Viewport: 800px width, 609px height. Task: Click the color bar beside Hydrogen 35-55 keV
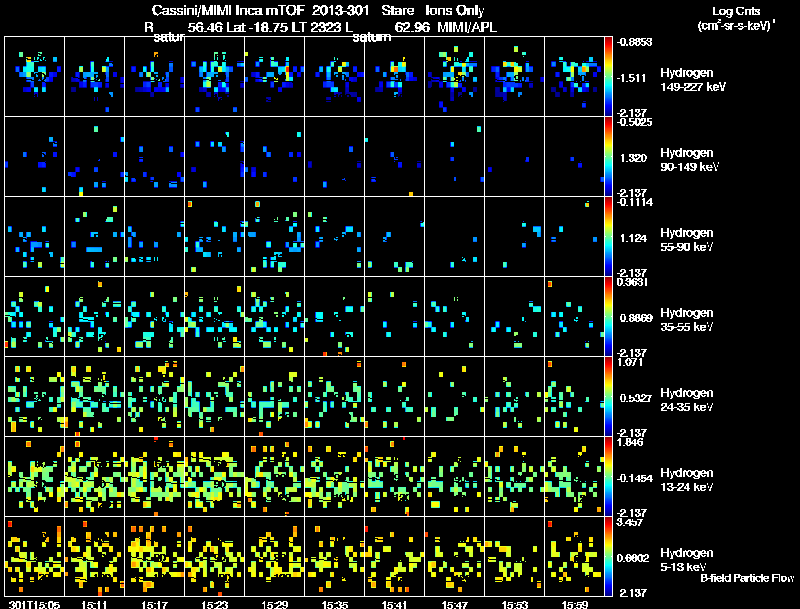pyautogui.click(x=608, y=317)
